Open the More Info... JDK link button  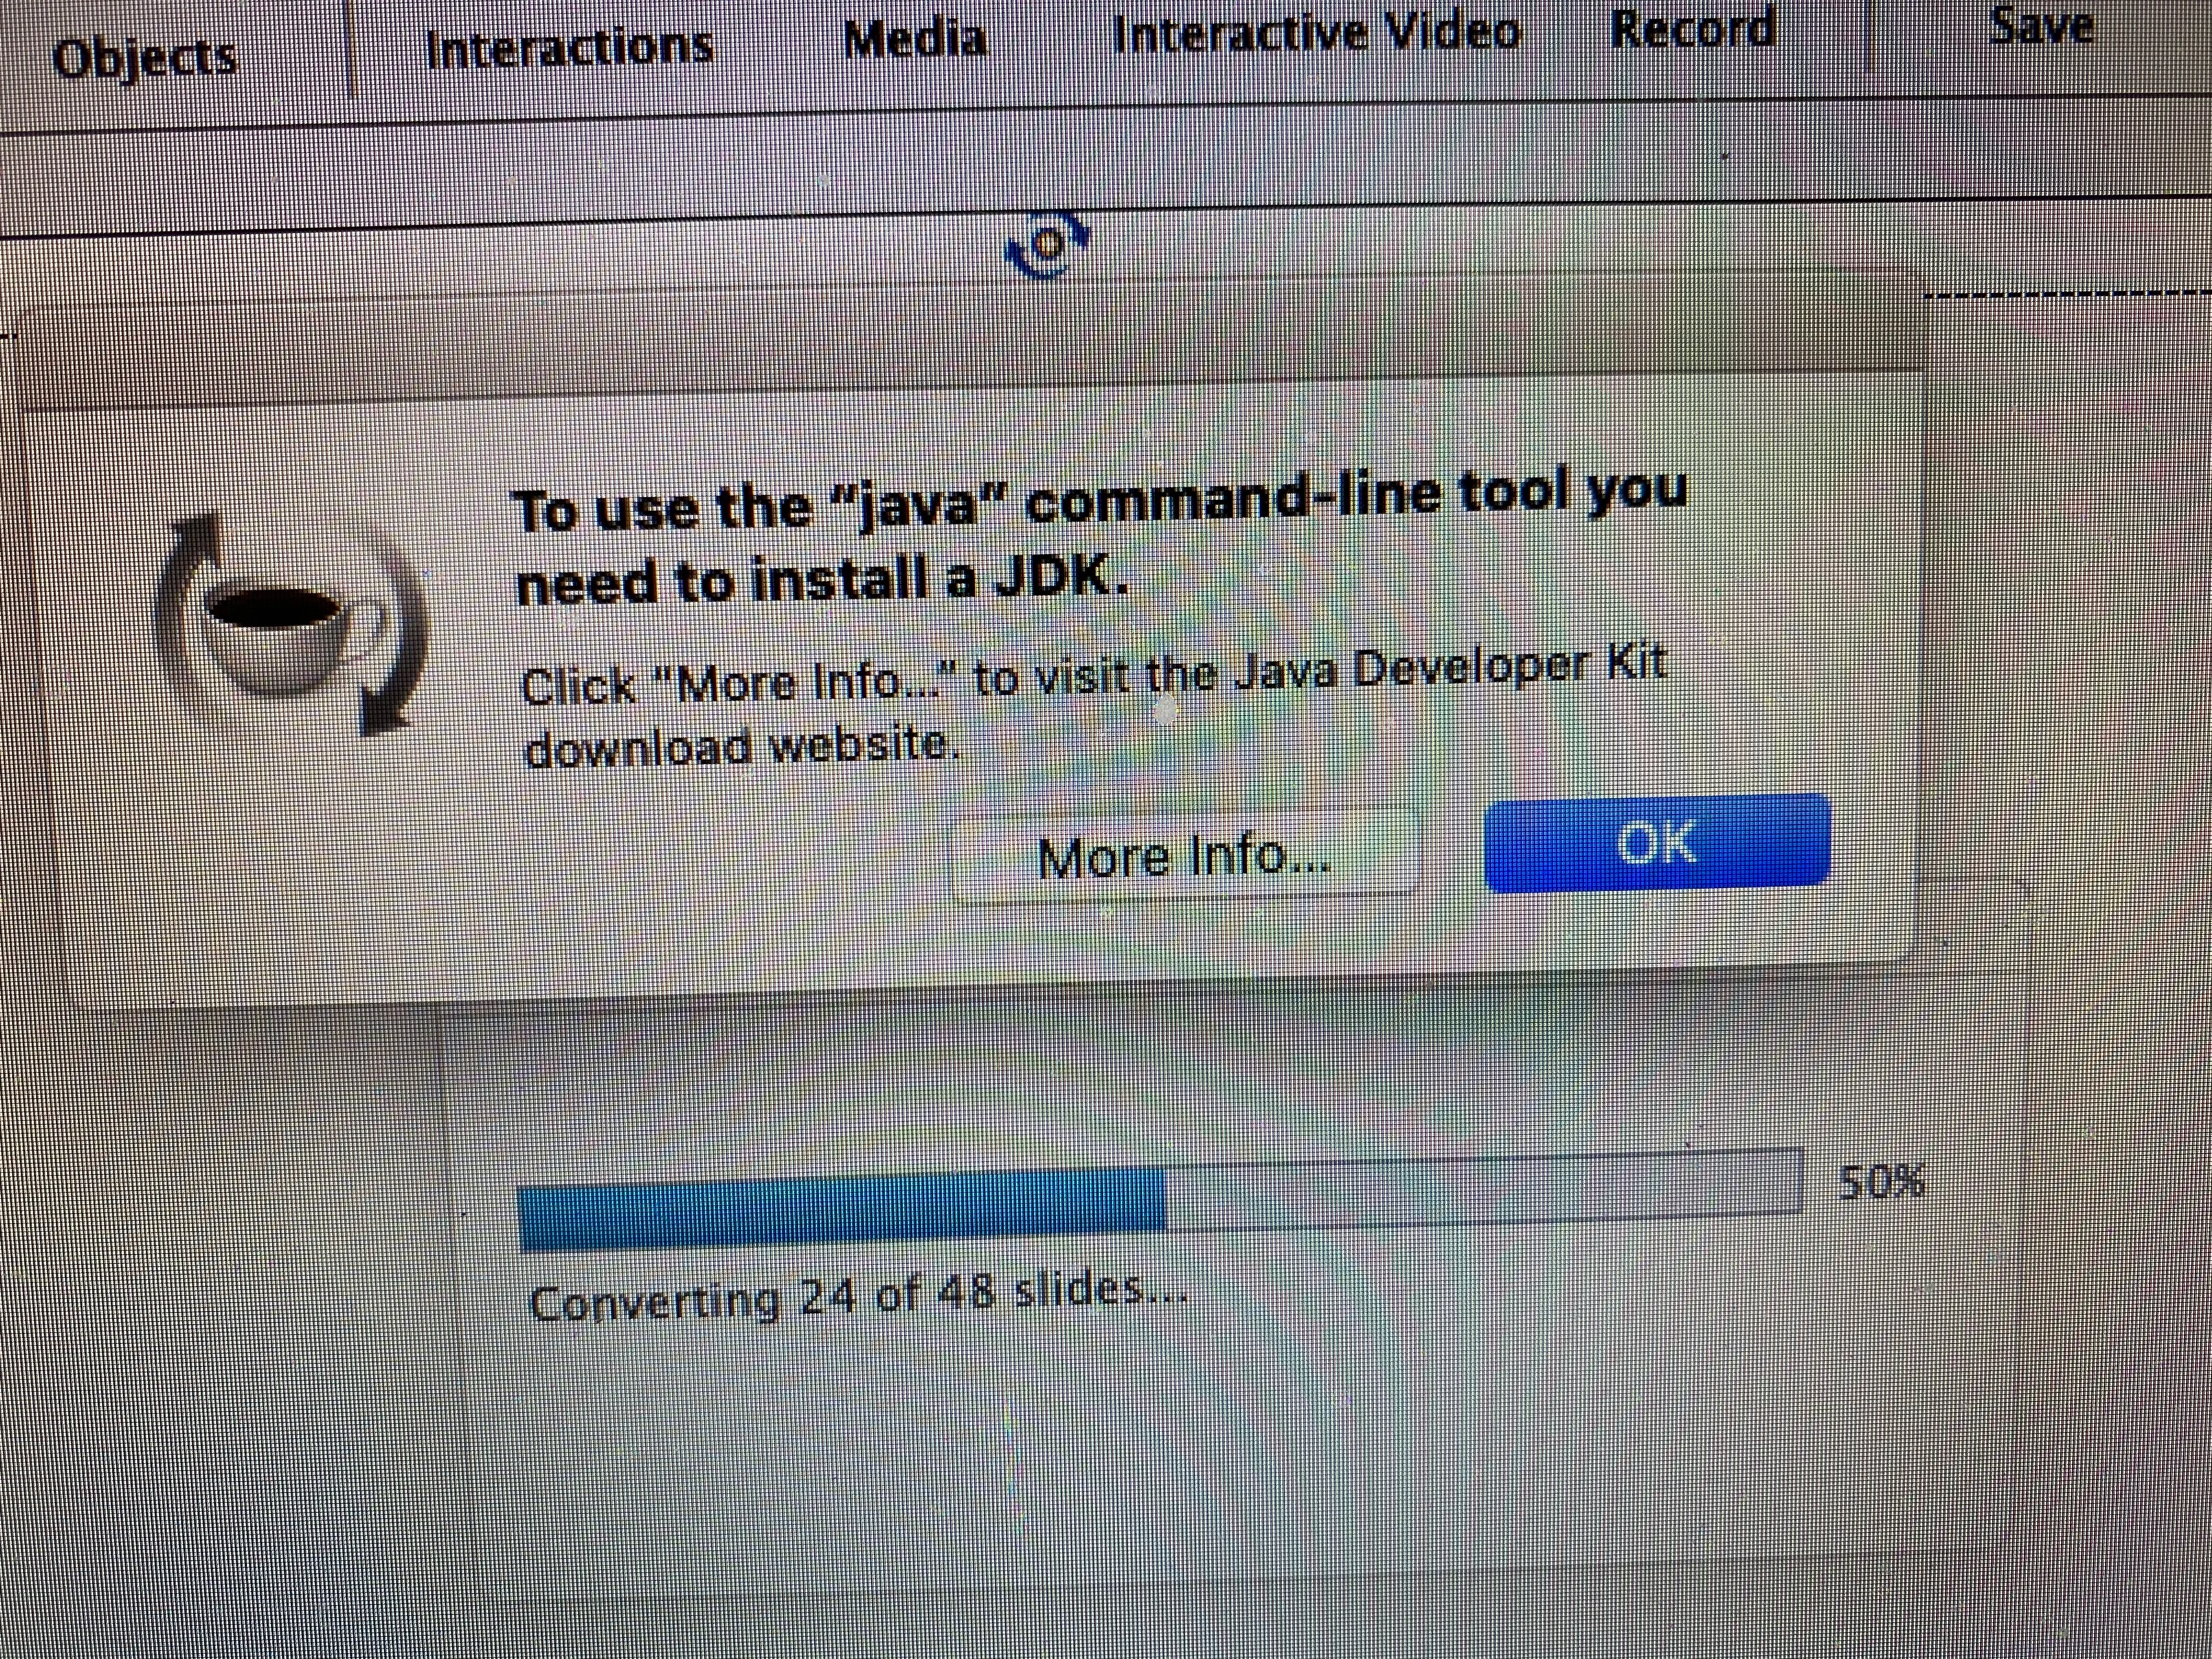point(1185,856)
